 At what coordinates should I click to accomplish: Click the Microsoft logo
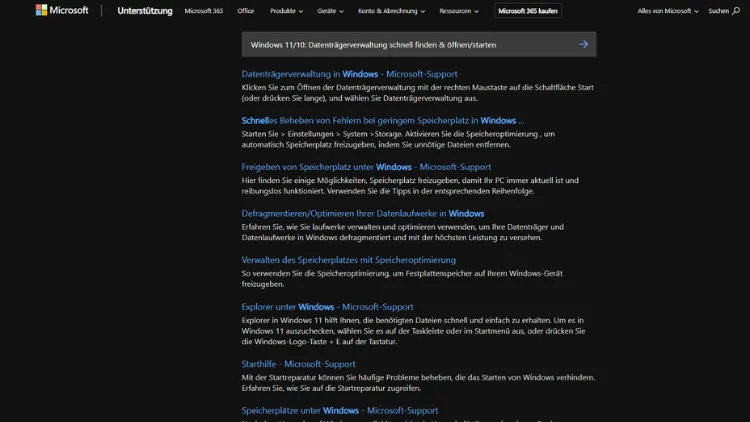[x=62, y=10]
